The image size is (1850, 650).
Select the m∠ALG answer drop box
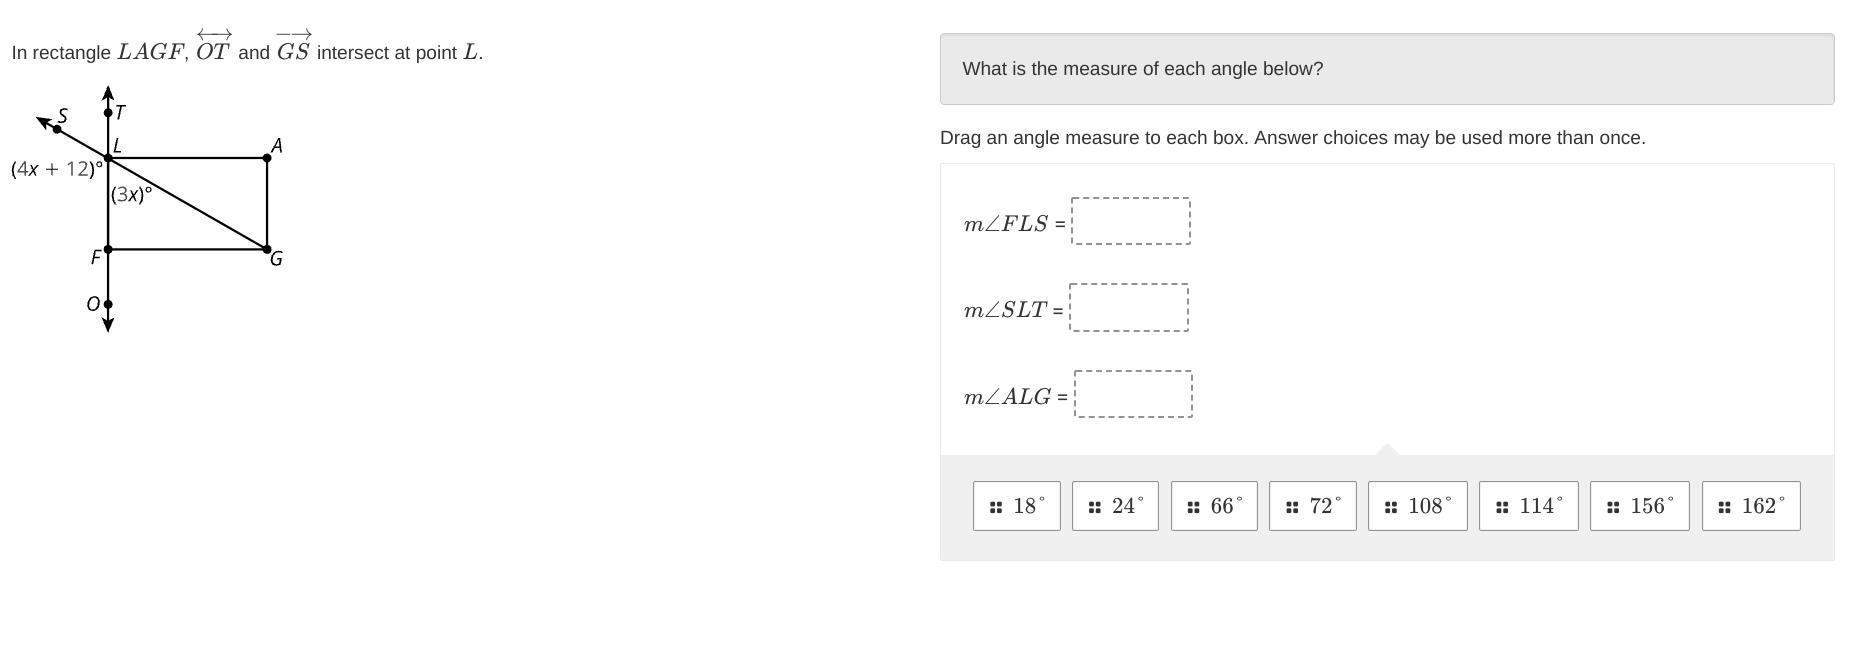pyautogui.click(x=1133, y=394)
